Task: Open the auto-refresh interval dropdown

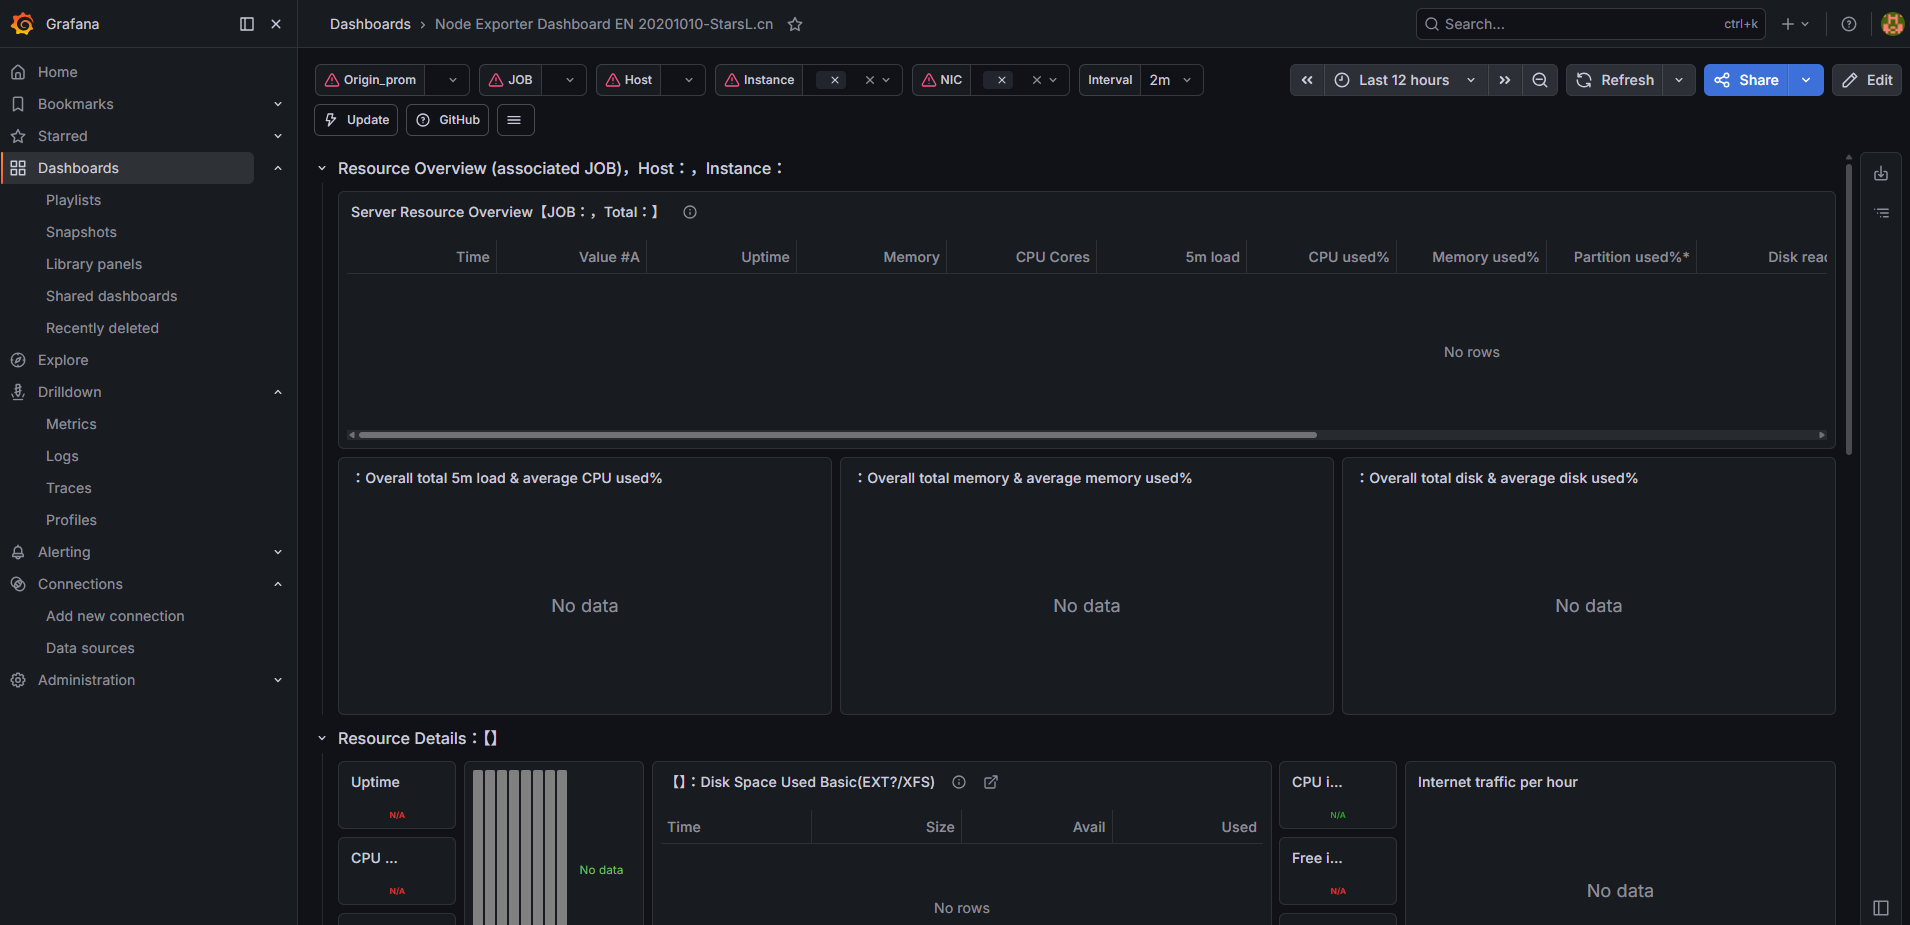Action: click(1679, 80)
